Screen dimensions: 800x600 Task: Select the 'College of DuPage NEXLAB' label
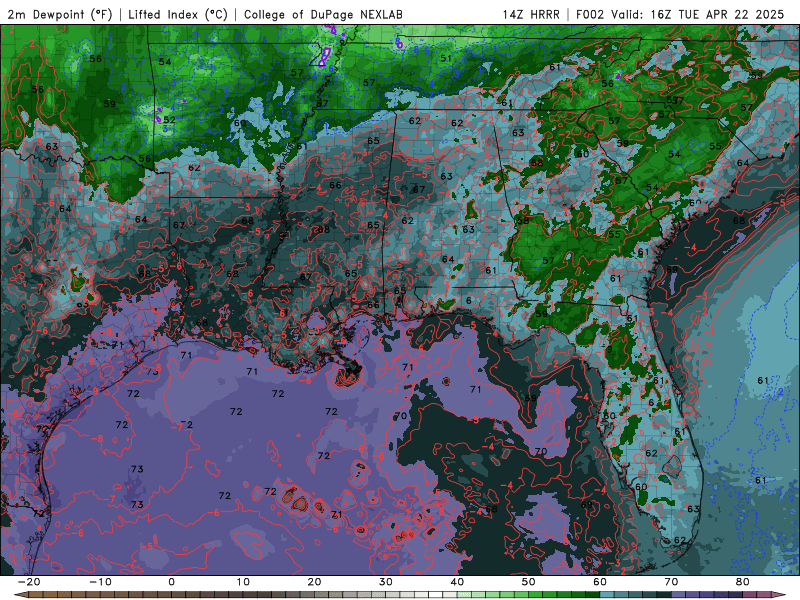[323, 15]
